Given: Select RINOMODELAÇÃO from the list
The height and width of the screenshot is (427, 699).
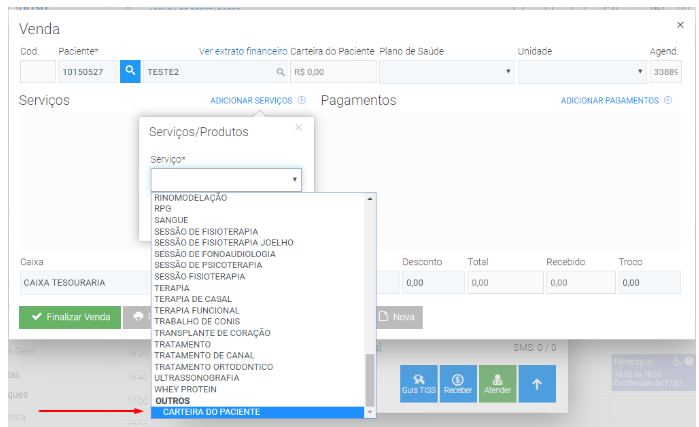Looking at the screenshot, I should [x=258, y=198].
